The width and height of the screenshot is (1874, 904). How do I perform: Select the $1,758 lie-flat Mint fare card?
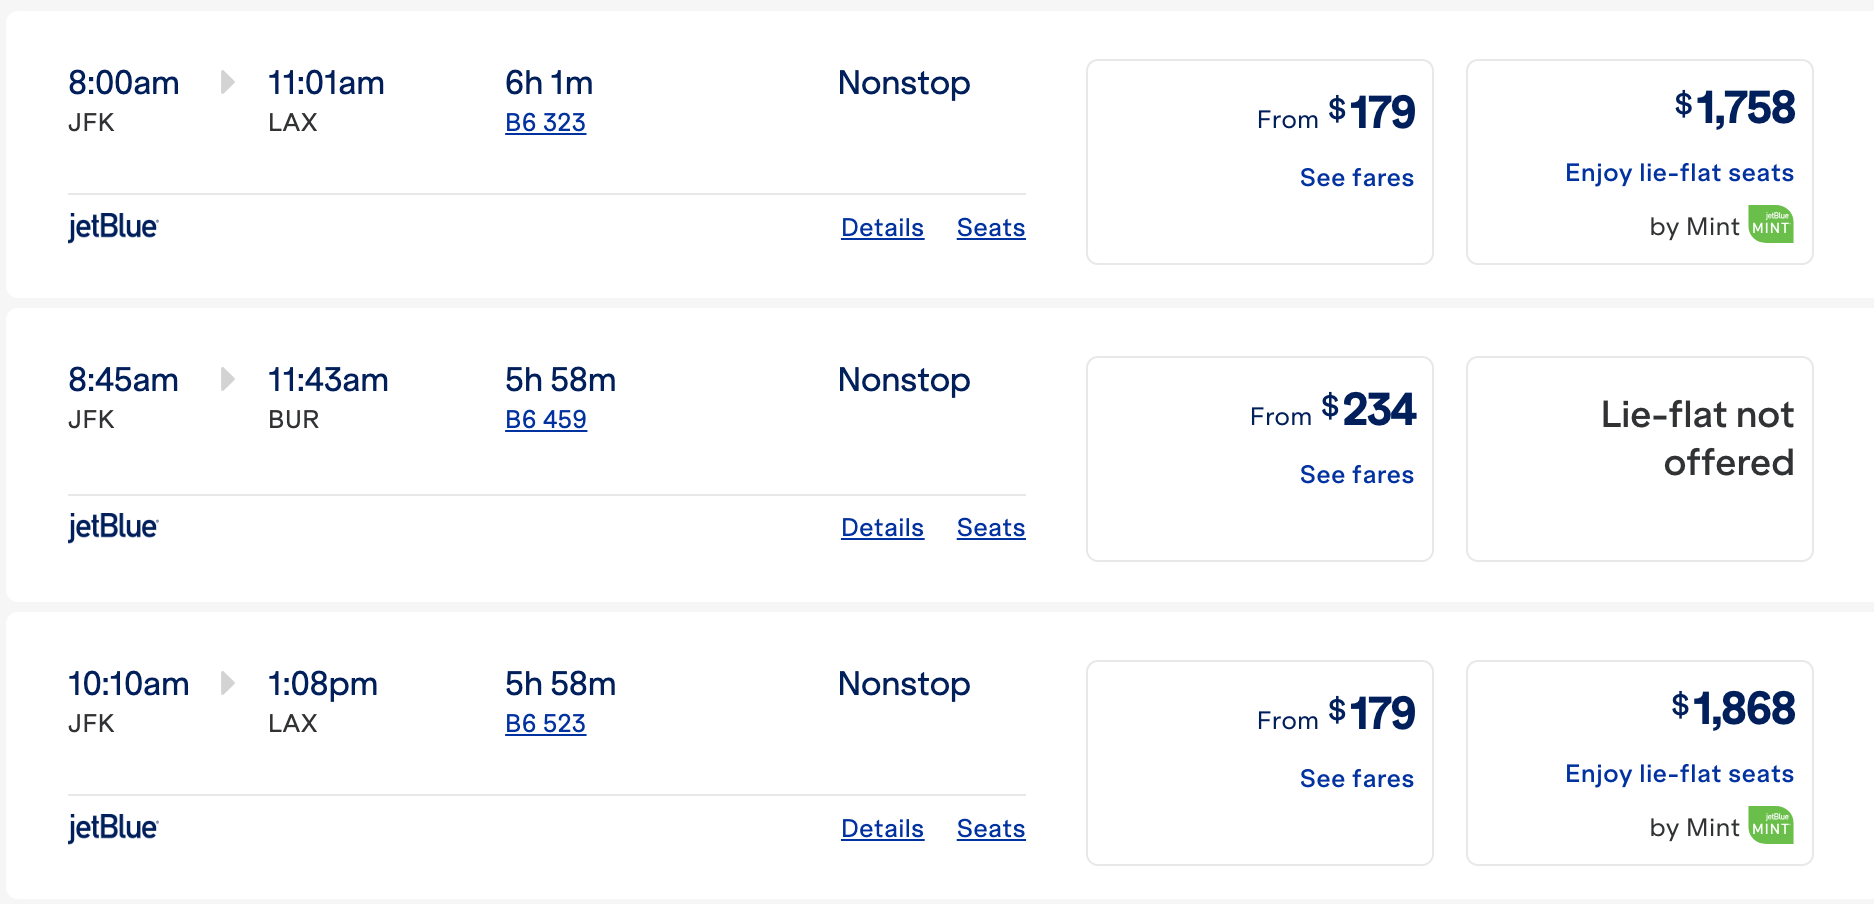pyautogui.click(x=1638, y=161)
